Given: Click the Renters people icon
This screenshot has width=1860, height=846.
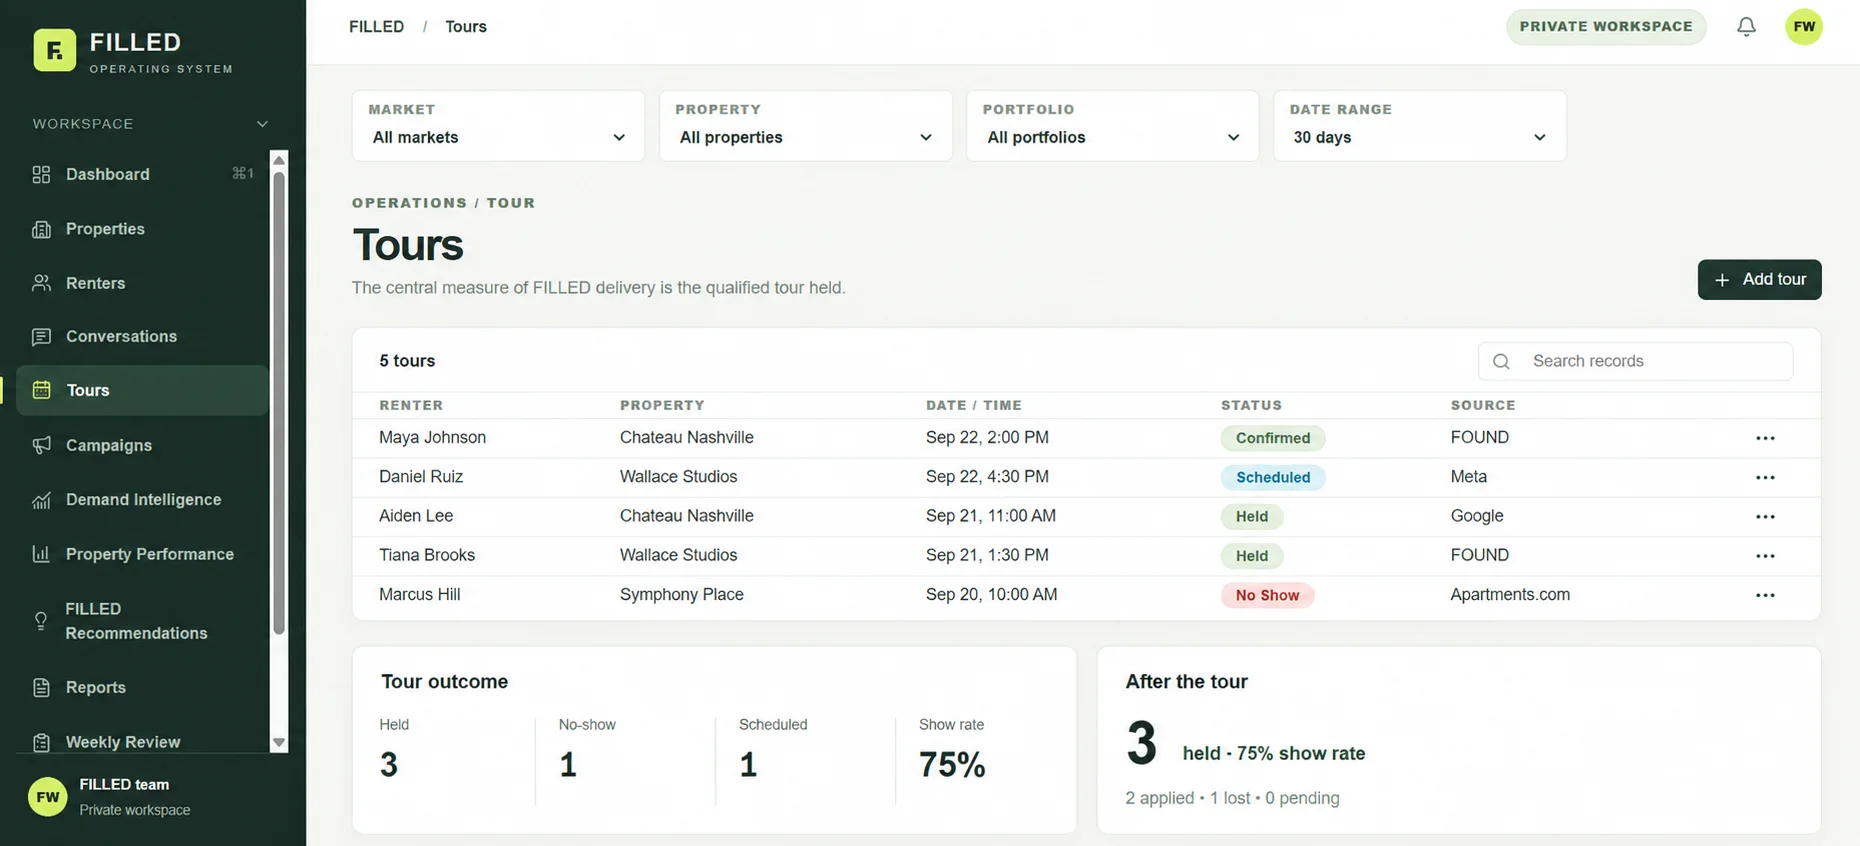Looking at the screenshot, I should [41, 283].
